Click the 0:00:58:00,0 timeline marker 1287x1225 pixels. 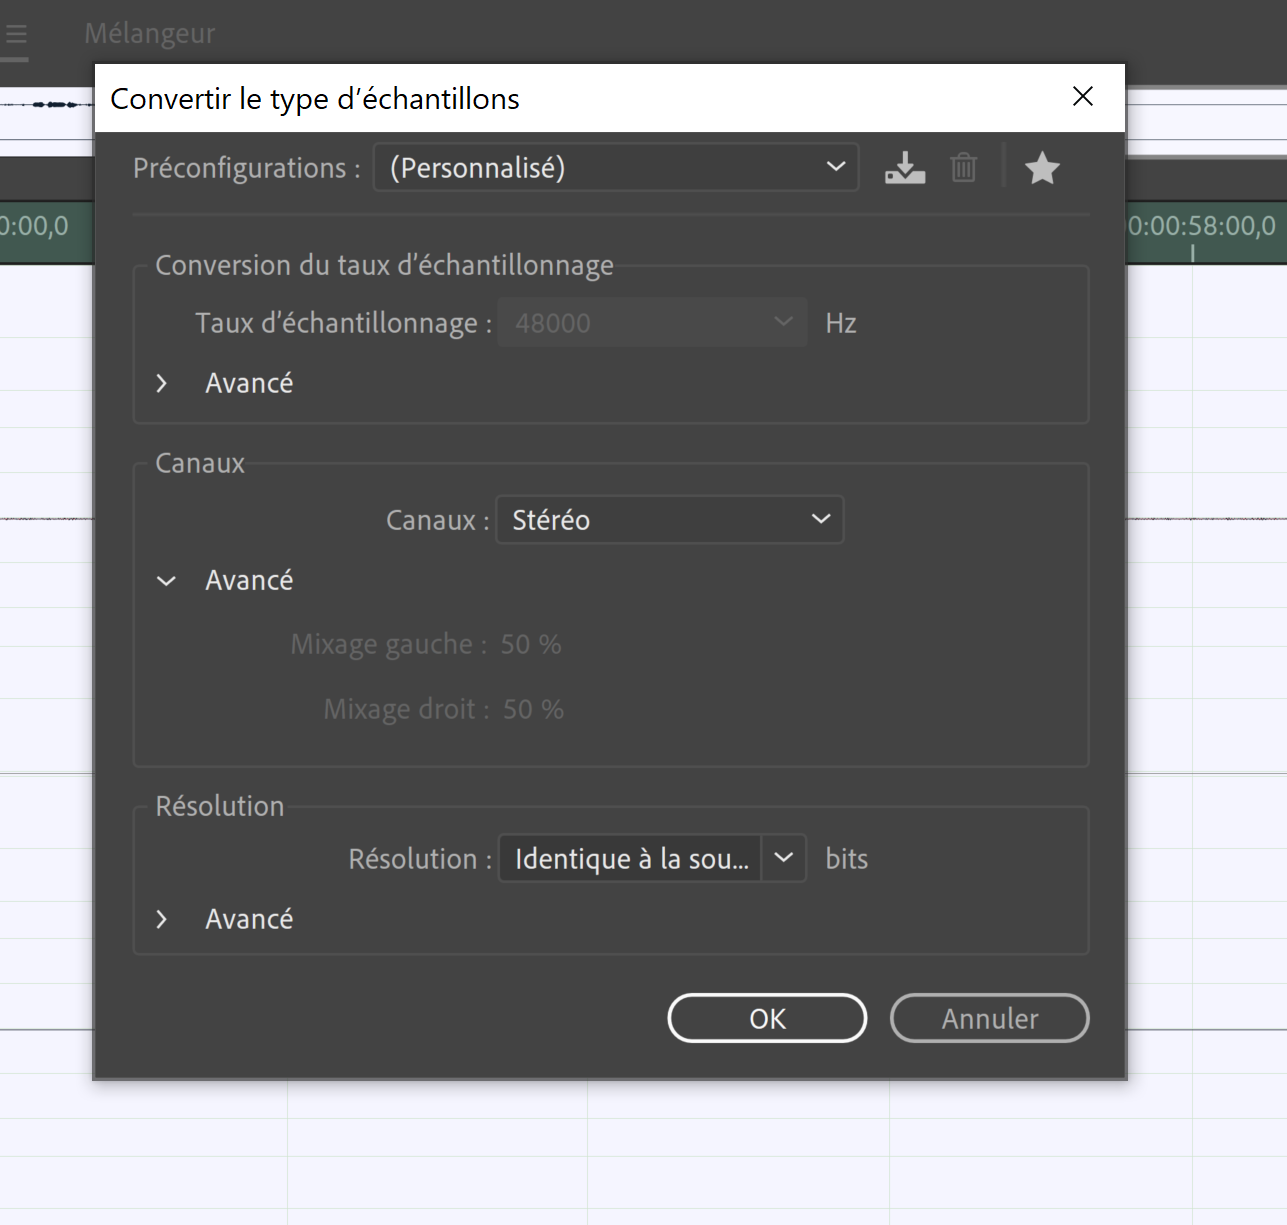tap(1201, 226)
